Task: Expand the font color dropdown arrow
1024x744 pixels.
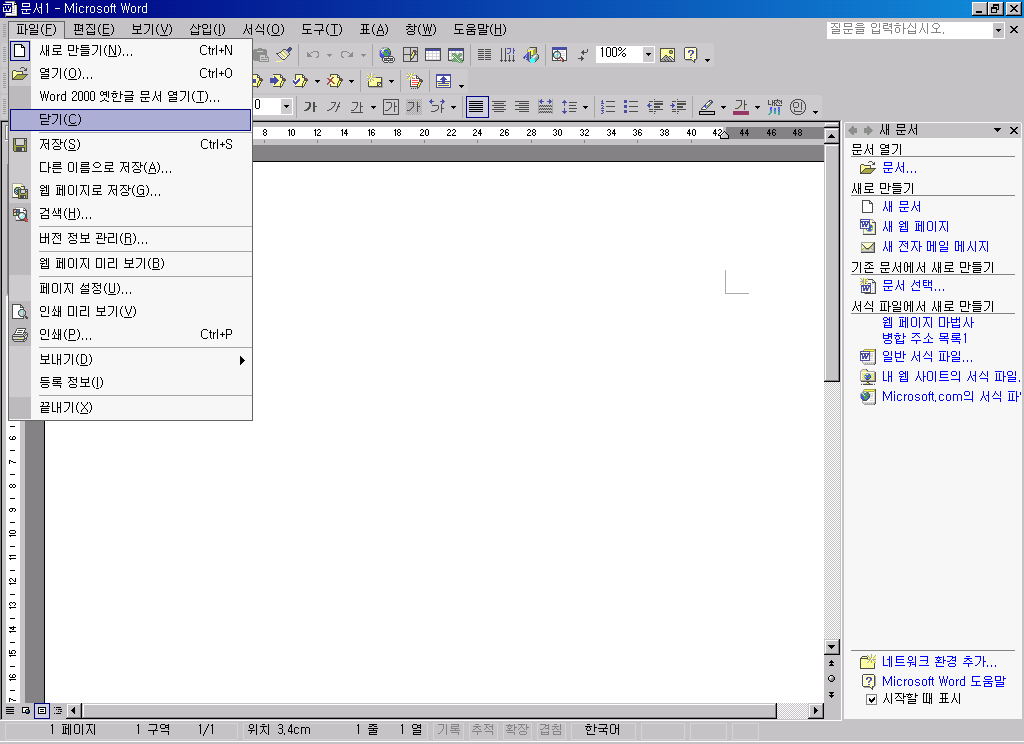Action: (x=757, y=107)
